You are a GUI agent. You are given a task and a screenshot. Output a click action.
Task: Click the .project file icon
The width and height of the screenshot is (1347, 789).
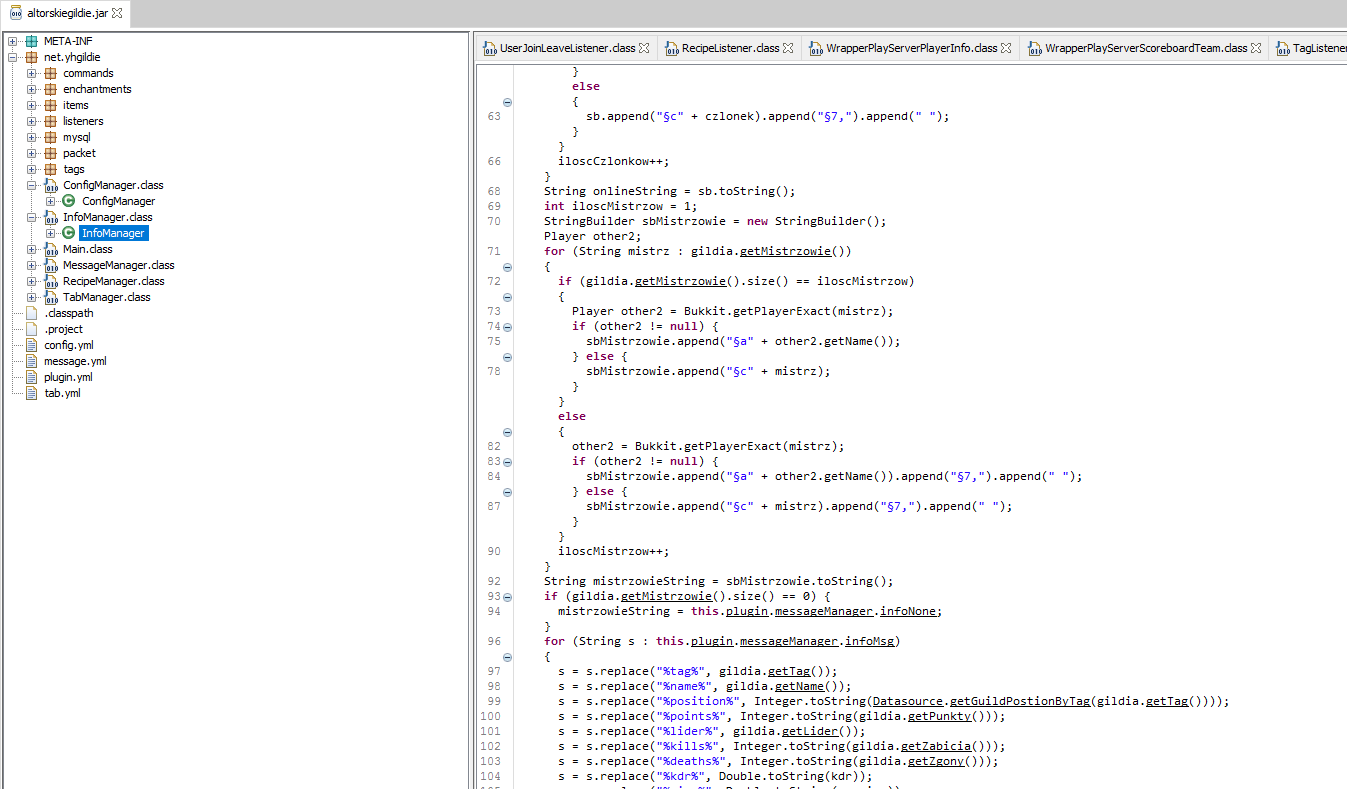tap(31, 329)
